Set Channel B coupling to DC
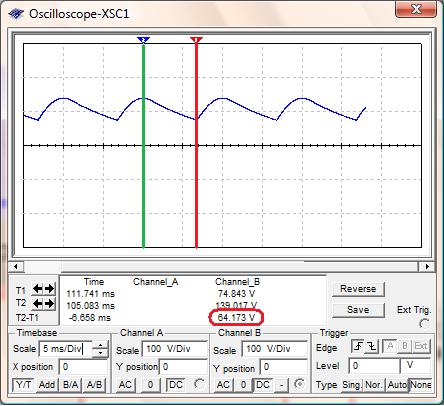Image resolution: width=444 pixels, height=406 pixels. coord(263,385)
